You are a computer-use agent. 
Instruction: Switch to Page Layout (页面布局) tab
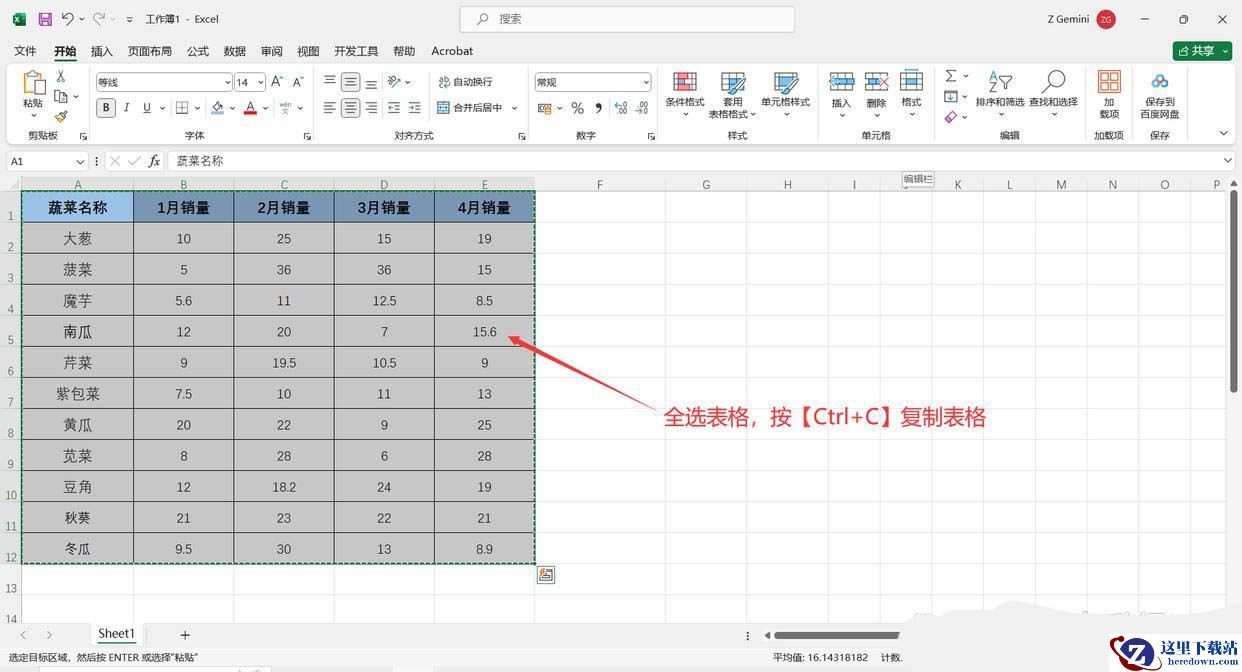pyautogui.click(x=150, y=51)
